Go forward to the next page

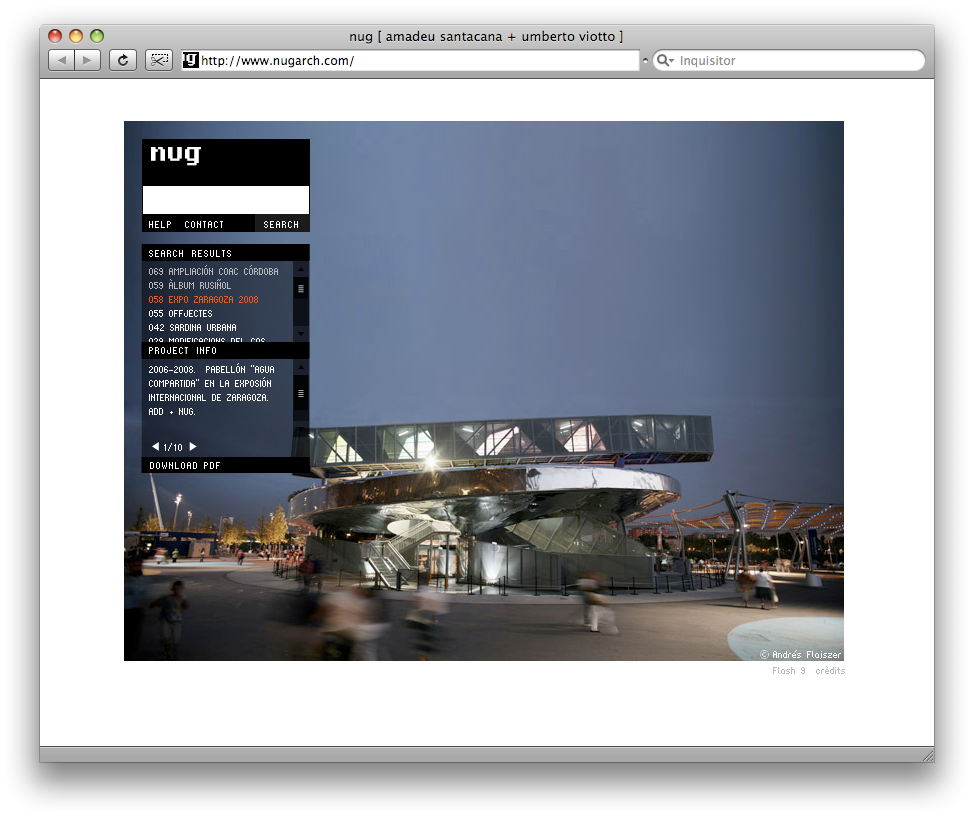[88, 60]
